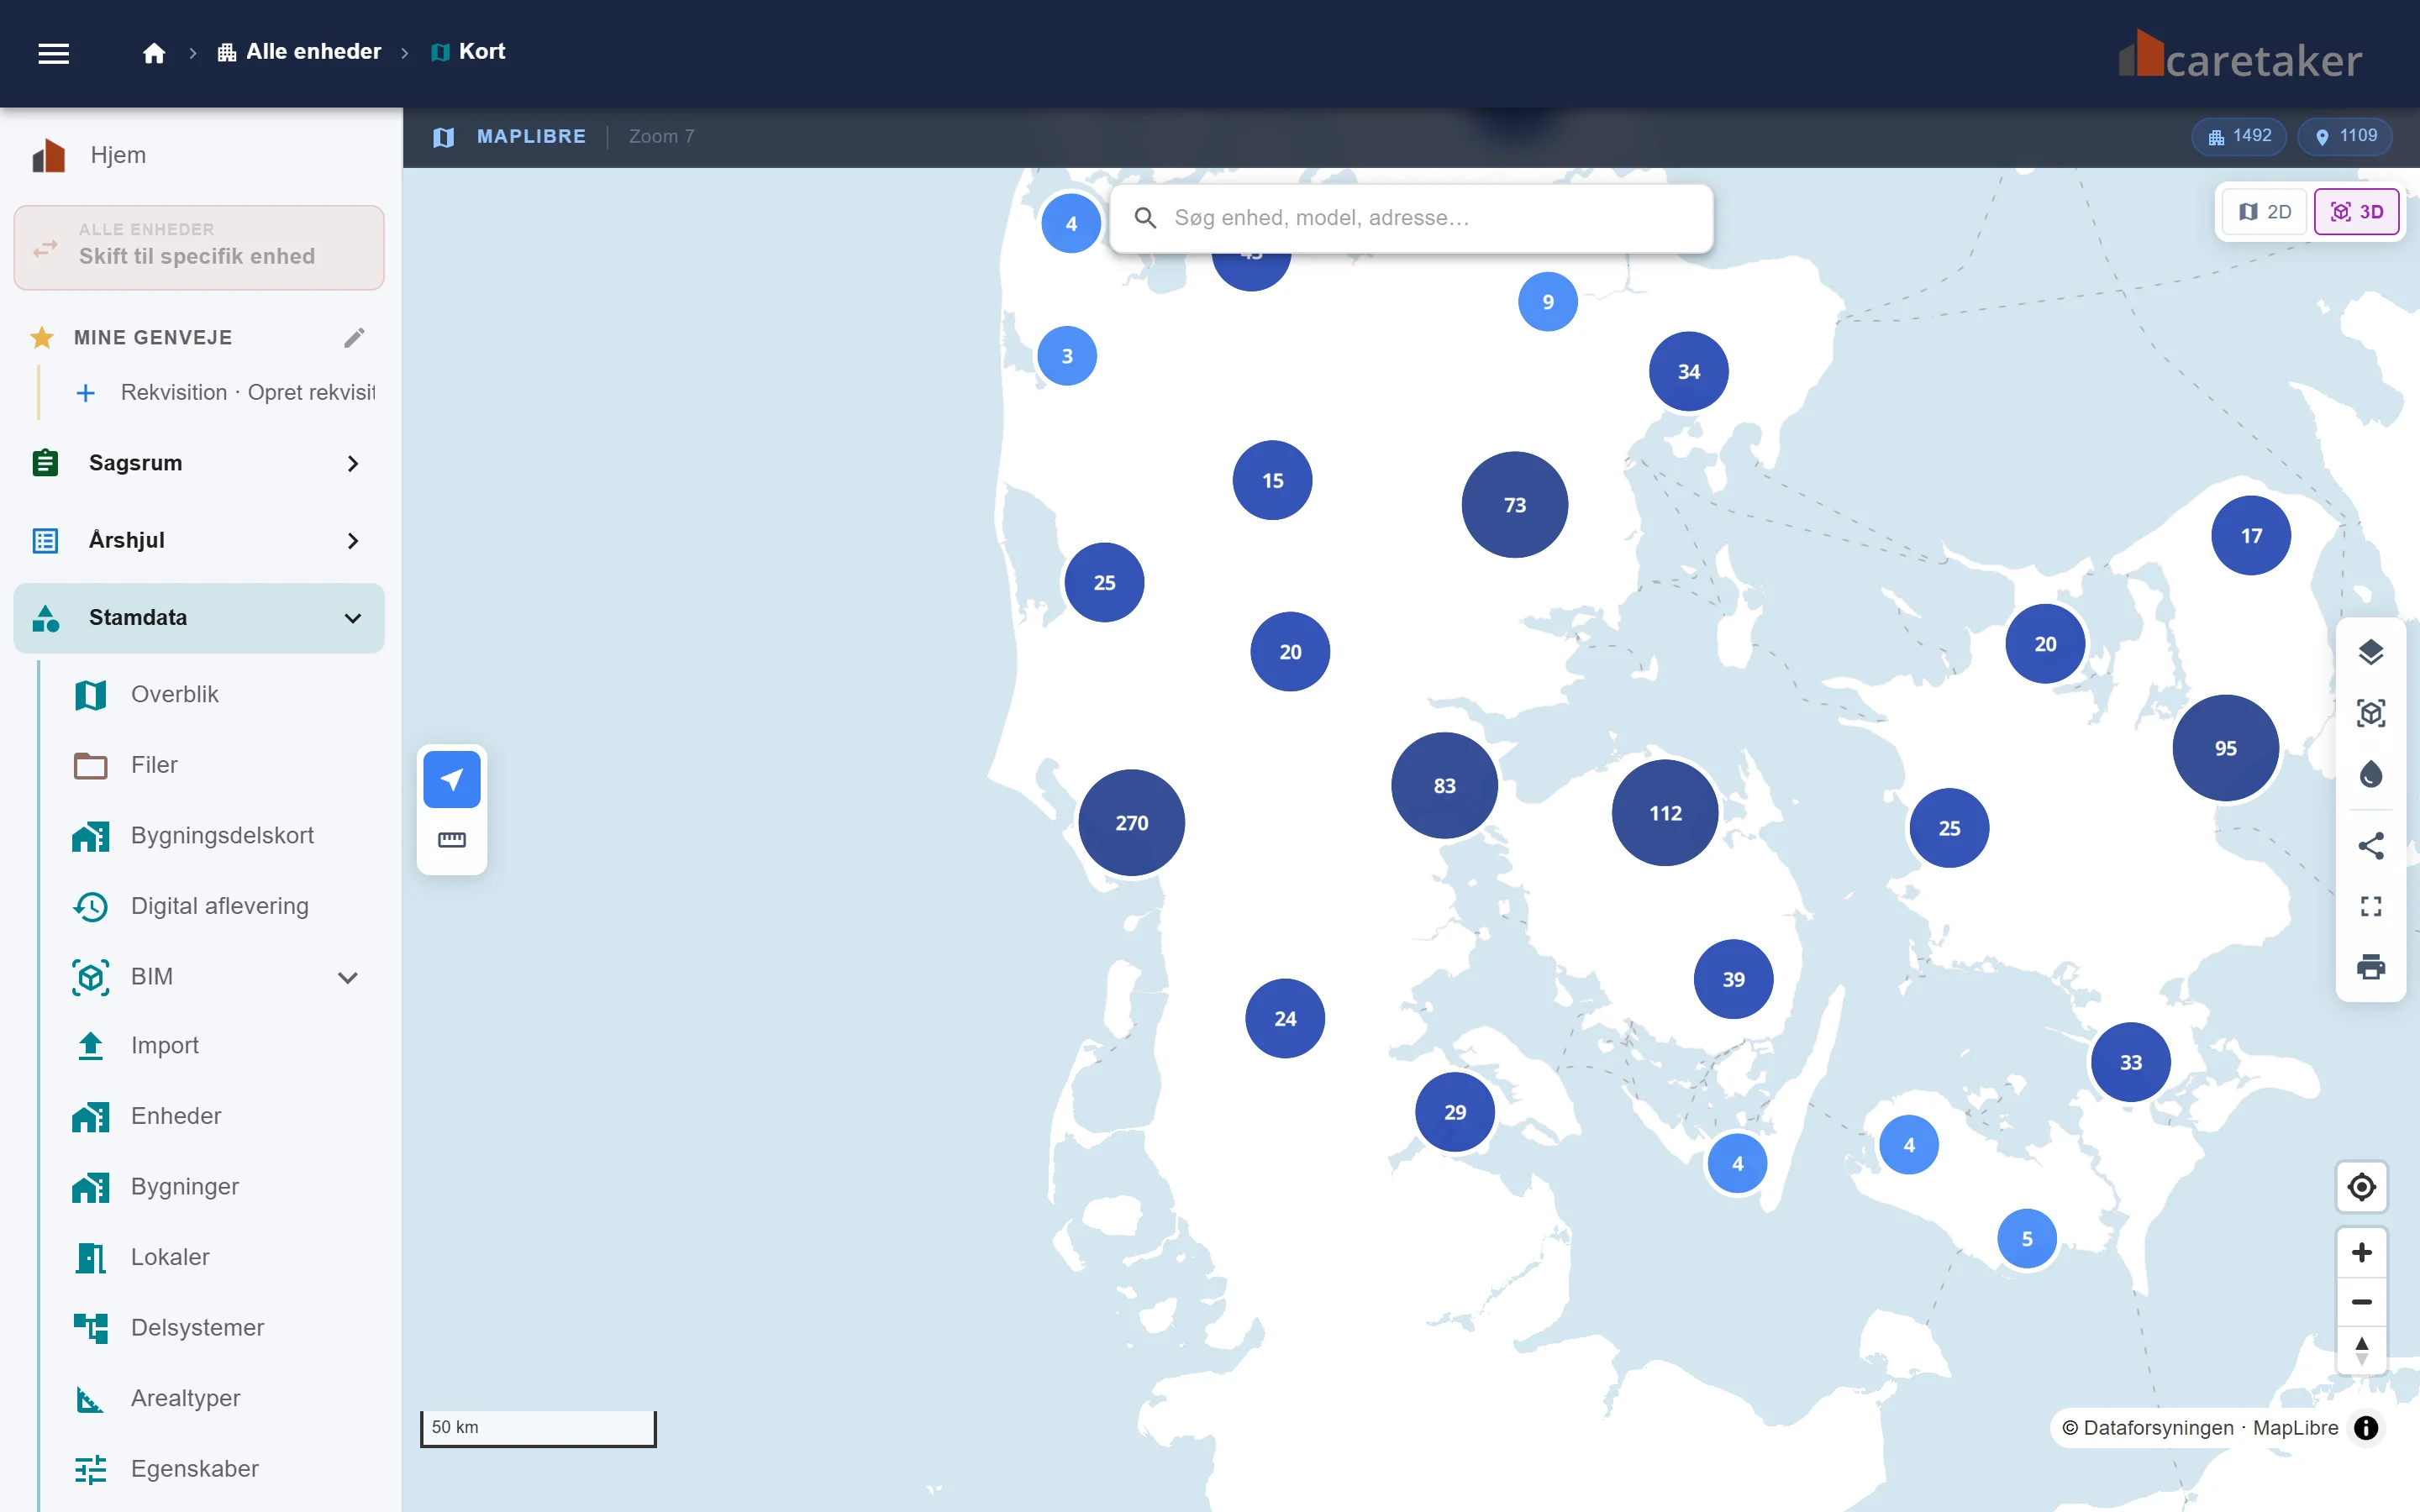Image resolution: width=2420 pixels, height=1512 pixels.
Task: Print the current map
Action: pos(2370,967)
